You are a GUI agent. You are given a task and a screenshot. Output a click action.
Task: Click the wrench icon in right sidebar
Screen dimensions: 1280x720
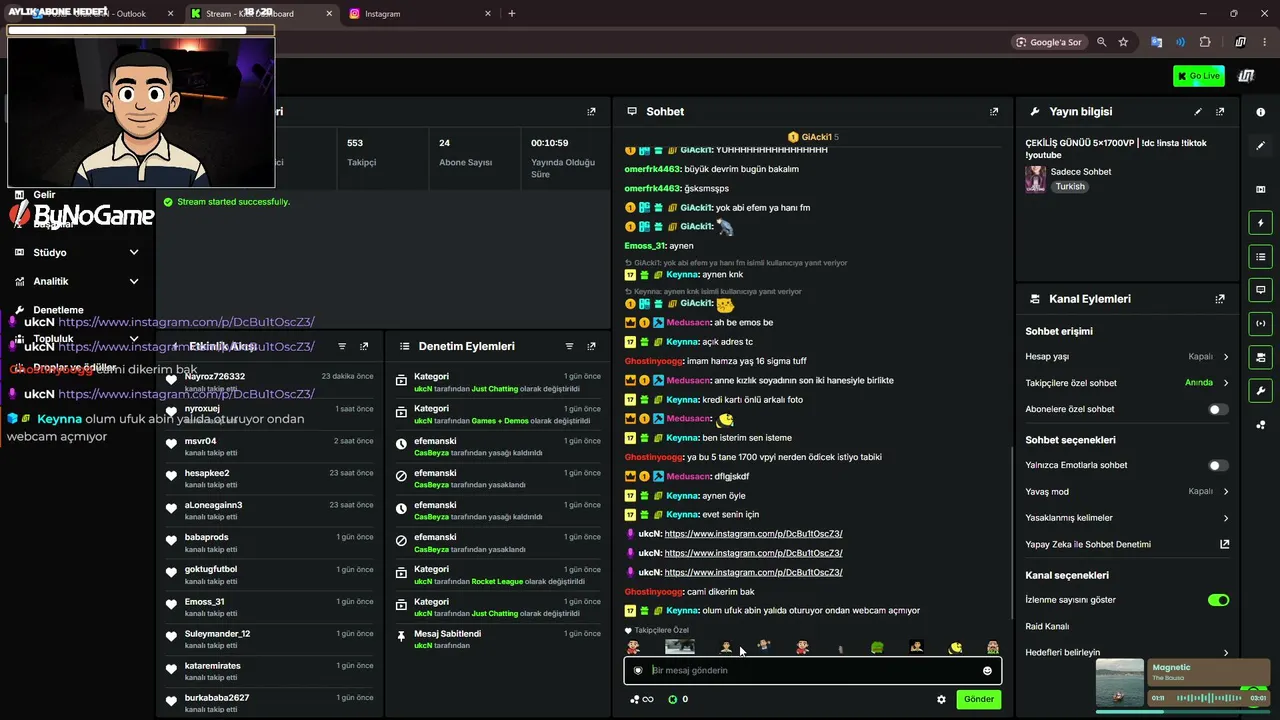[x=1261, y=391]
